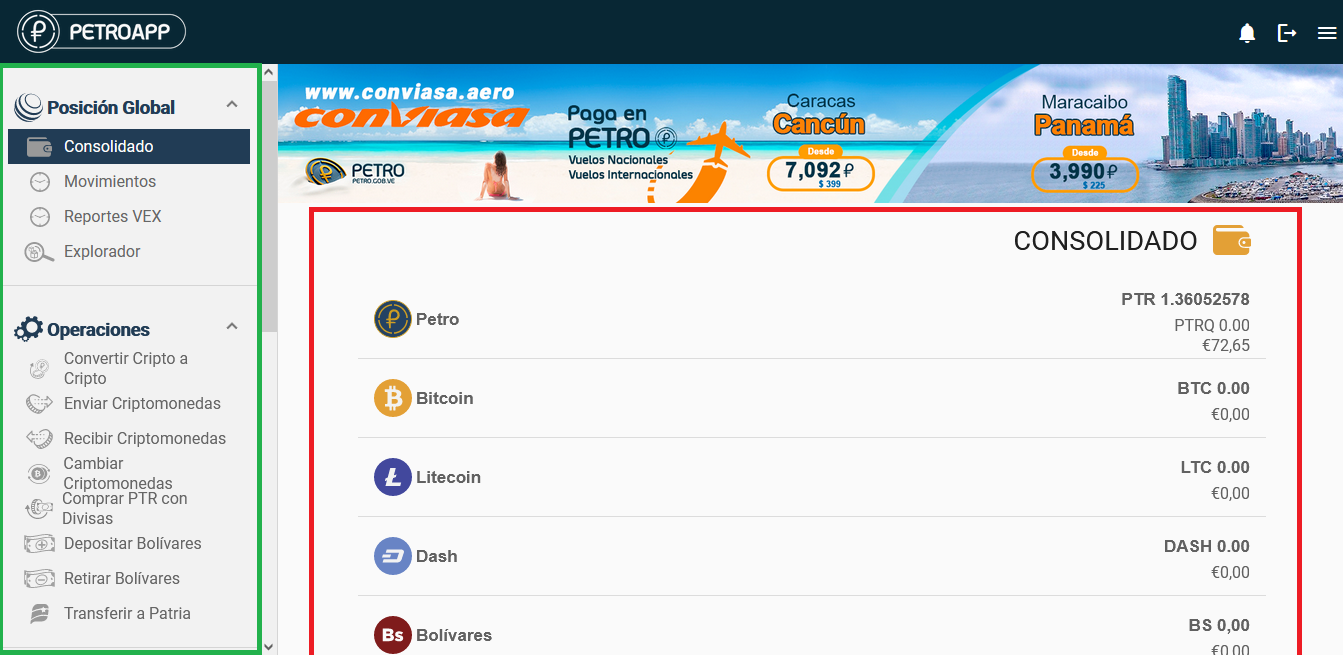Collapse the Operaciones section
1343x655 pixels.
point(232,326)
